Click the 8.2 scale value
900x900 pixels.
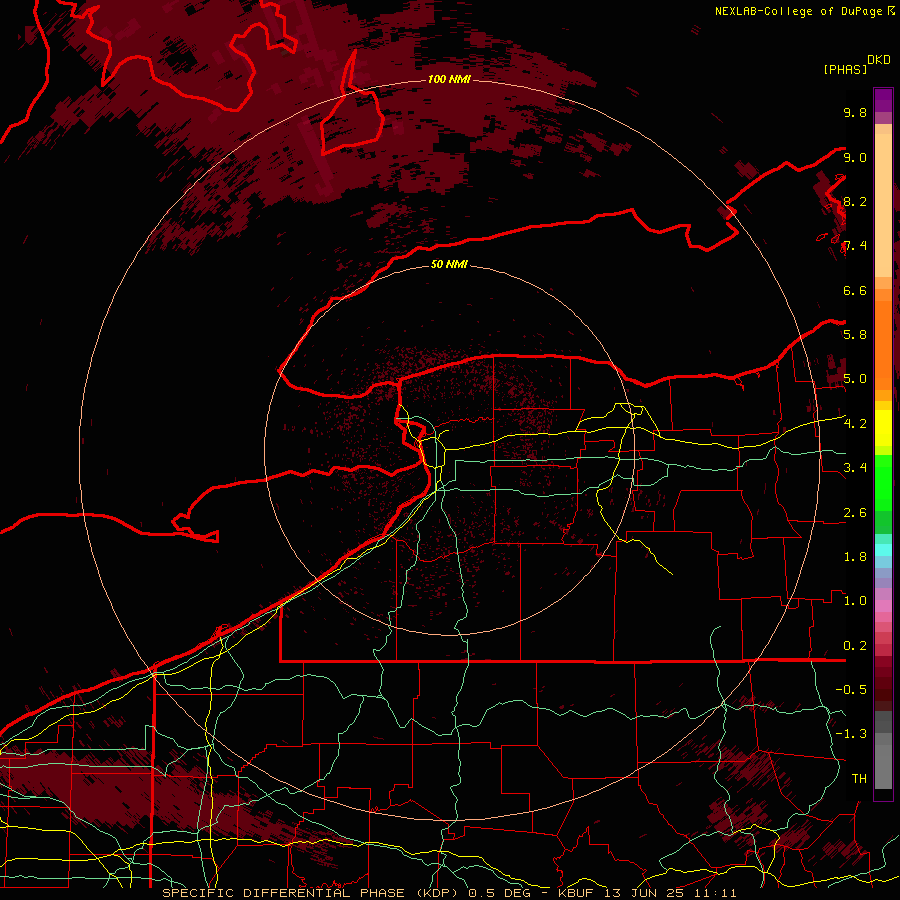coord(855,201)
